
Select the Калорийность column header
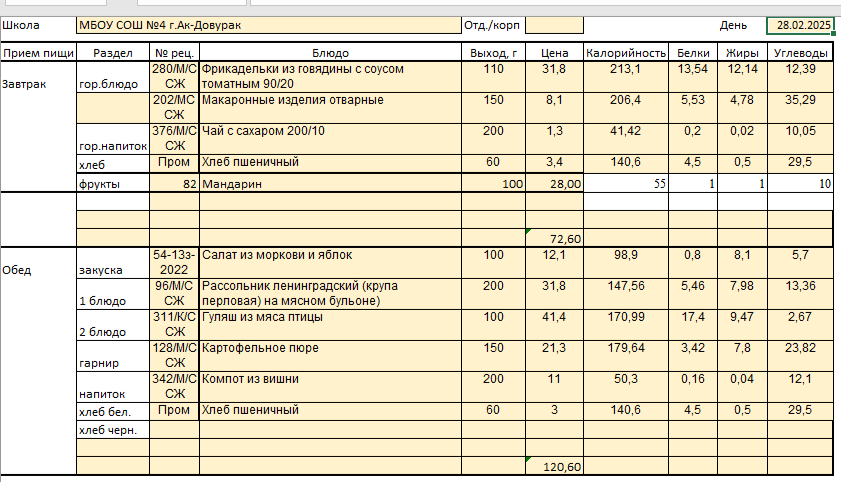click(625, 52)
